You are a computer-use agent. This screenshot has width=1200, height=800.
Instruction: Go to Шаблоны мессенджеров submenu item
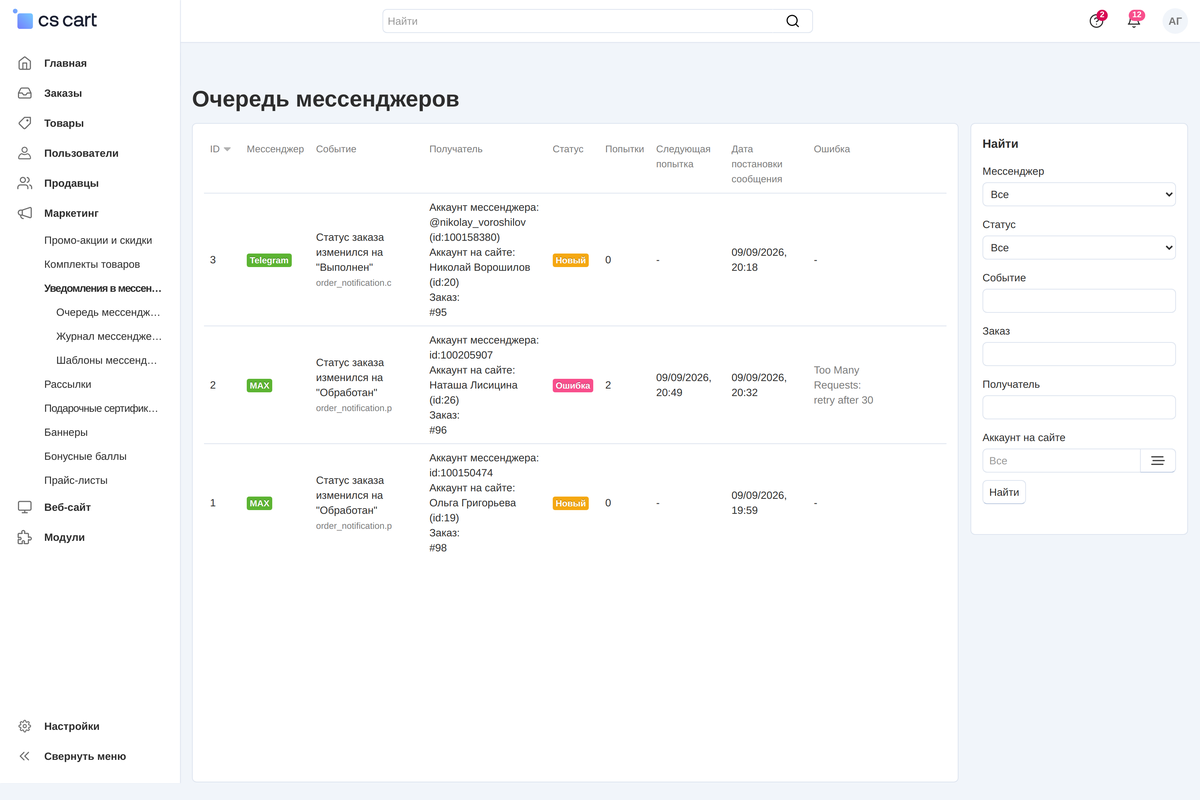click(x=107, y=360)
